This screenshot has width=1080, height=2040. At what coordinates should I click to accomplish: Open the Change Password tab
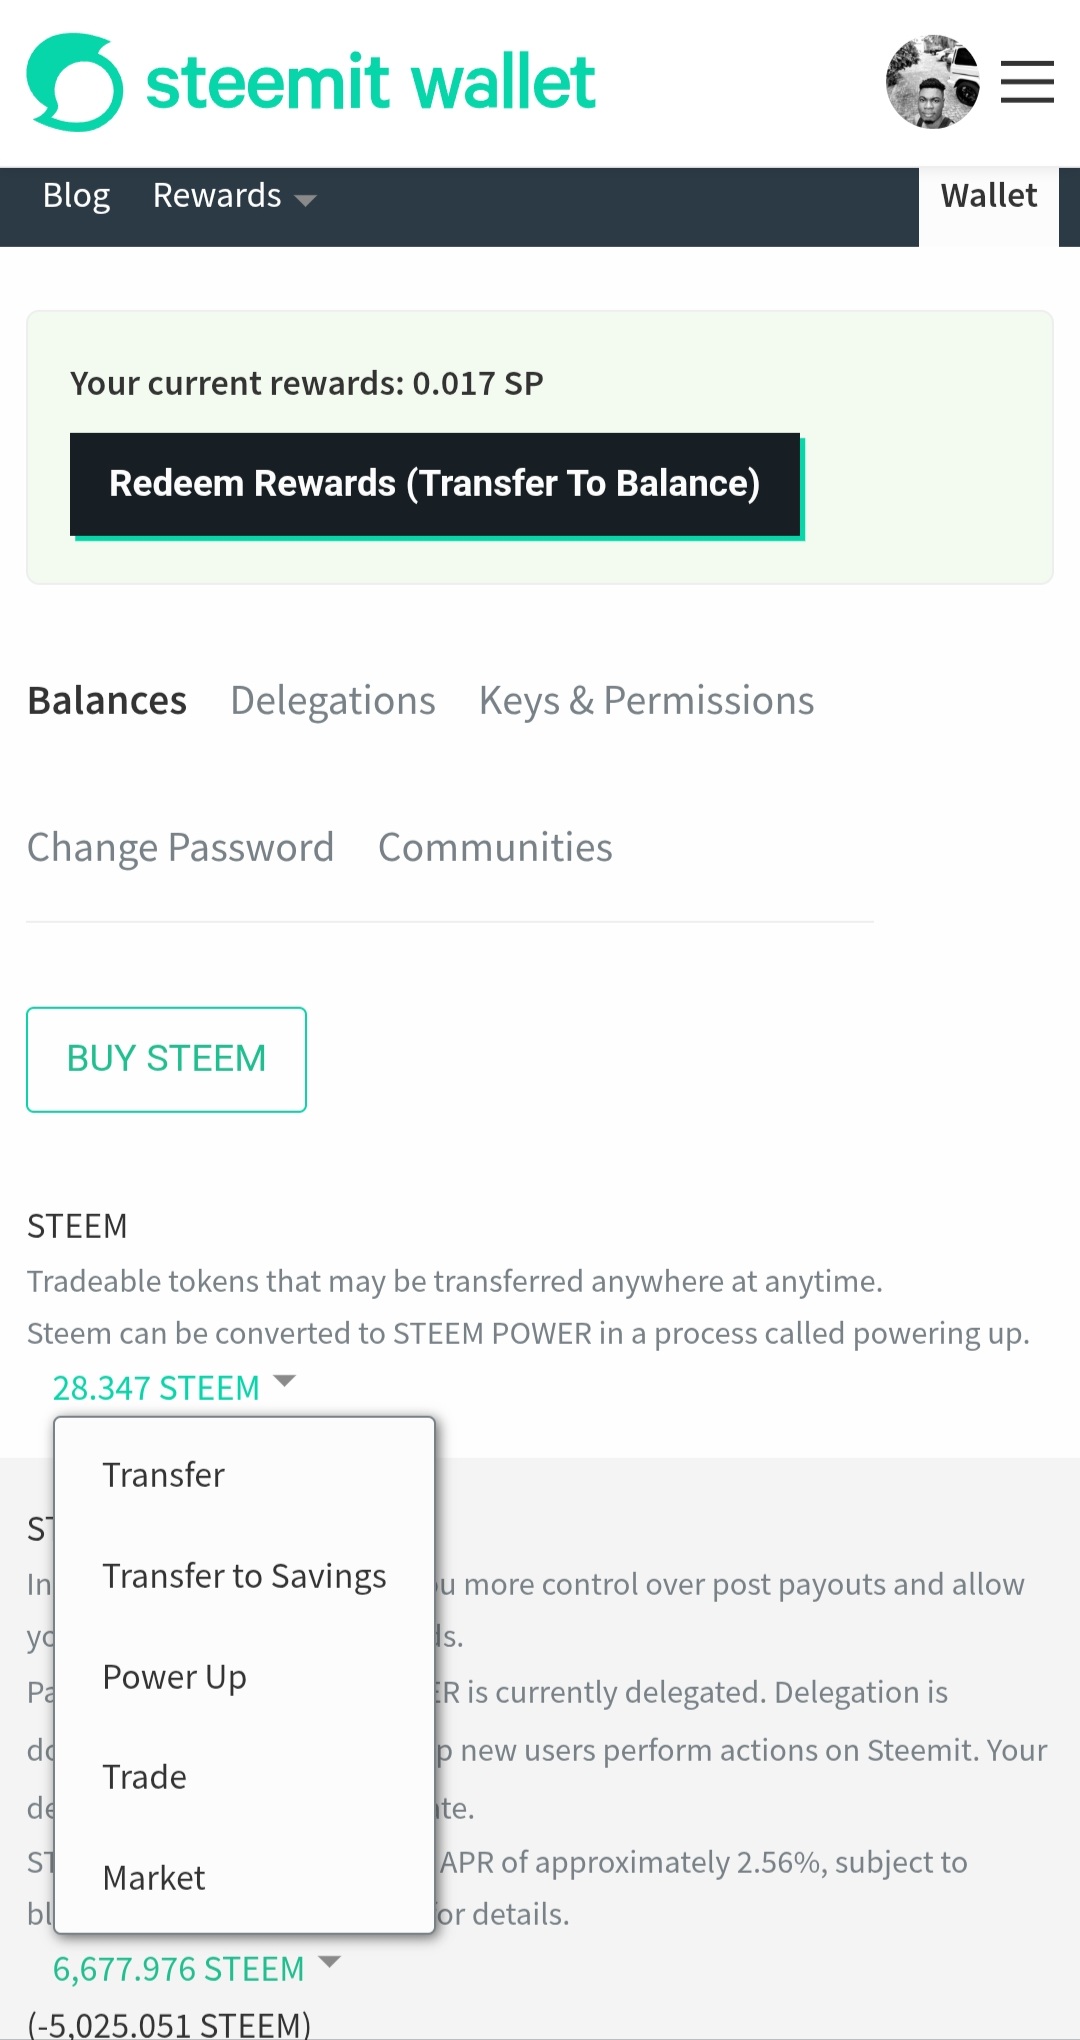click(180, 848)
